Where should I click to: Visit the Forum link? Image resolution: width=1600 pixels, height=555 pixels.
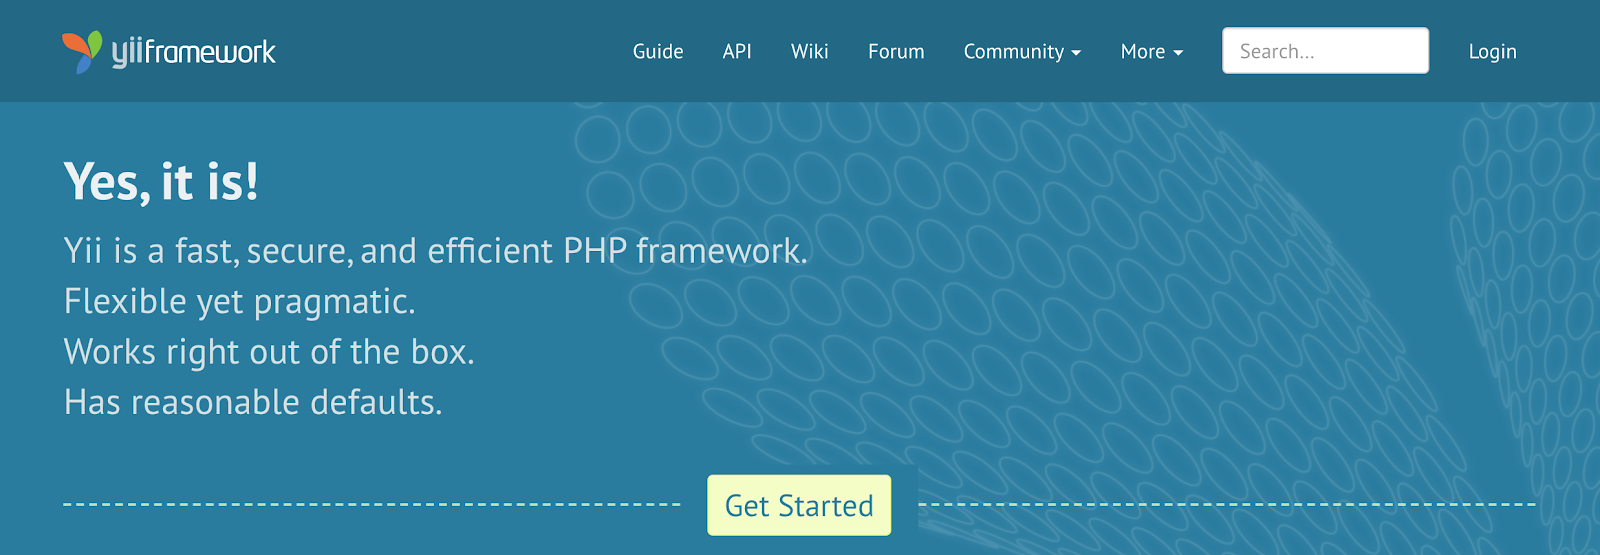896,52
